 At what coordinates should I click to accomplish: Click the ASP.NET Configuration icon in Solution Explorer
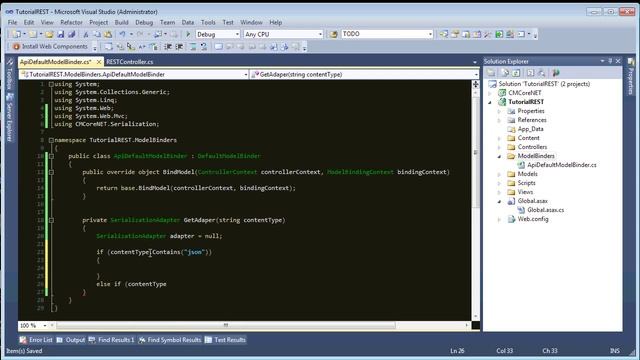click(x=555, y=73)
